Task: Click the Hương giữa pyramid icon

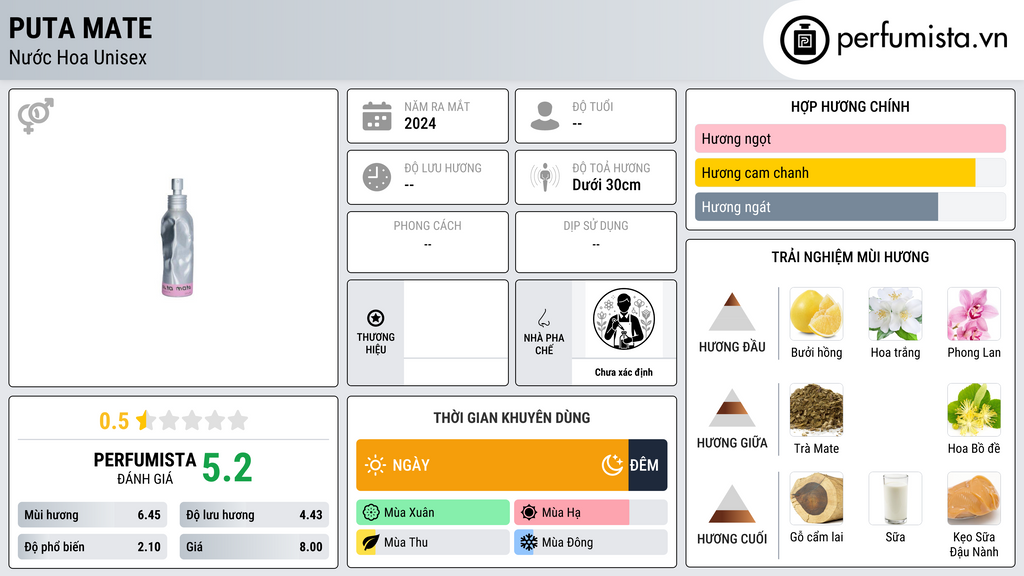Action: pos(732,408)
